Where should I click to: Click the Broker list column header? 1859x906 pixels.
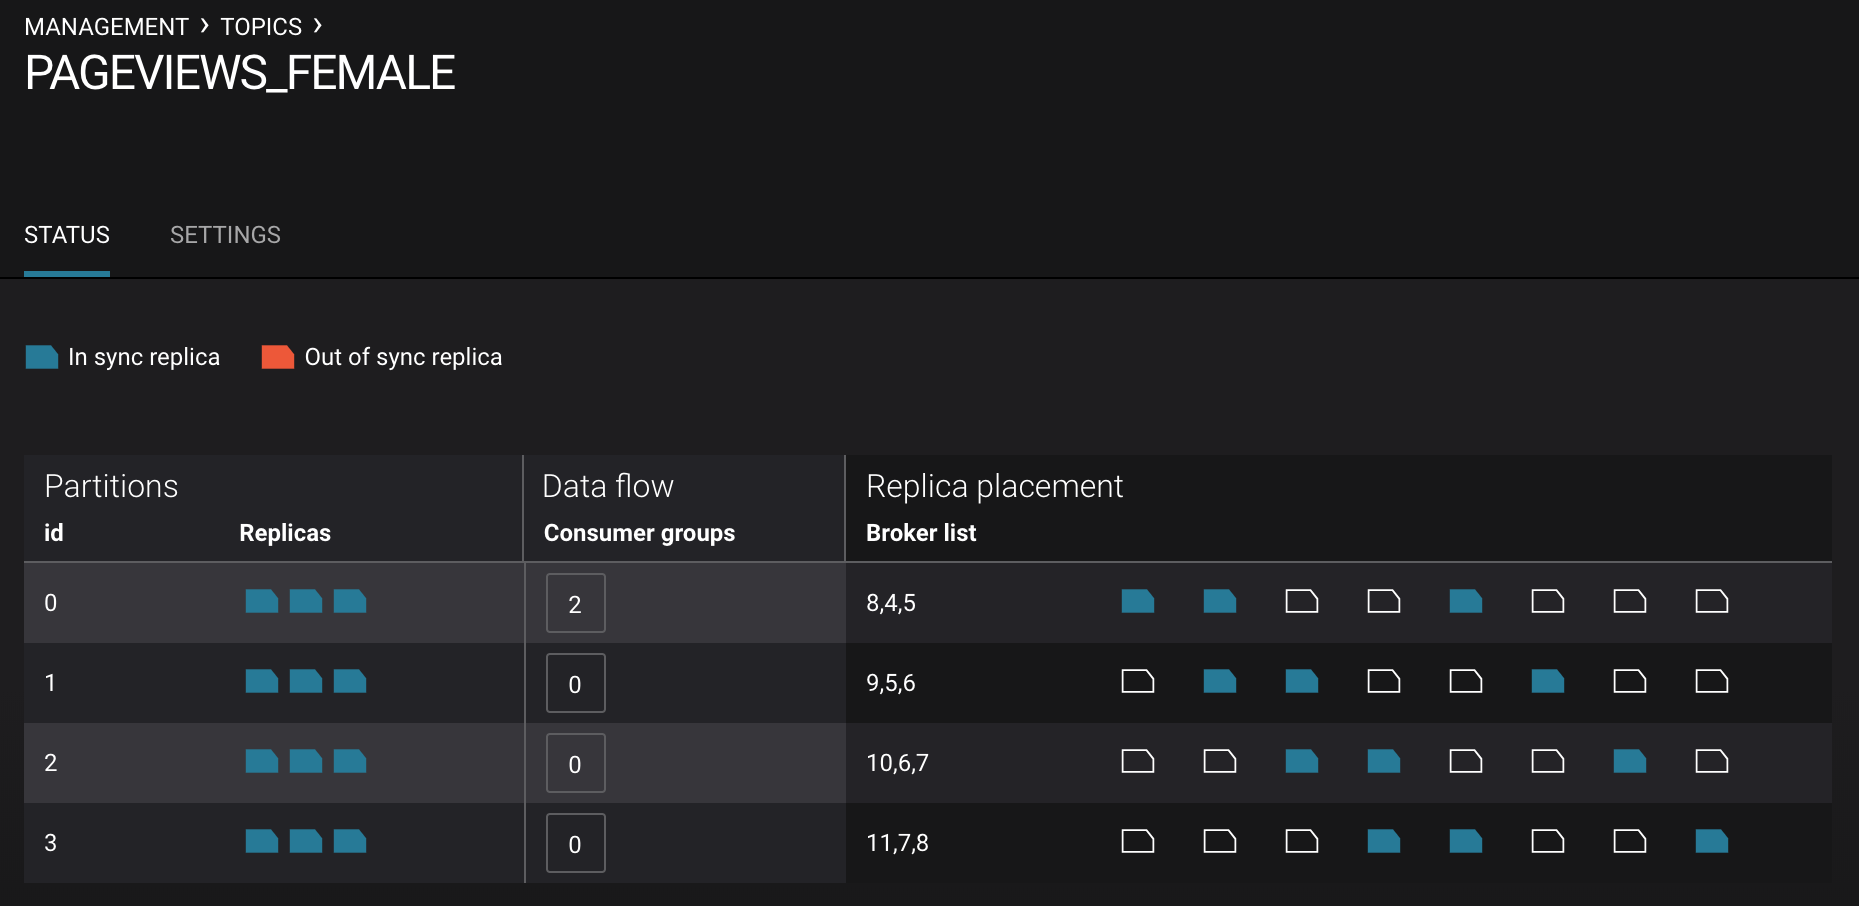pos(921,533)
